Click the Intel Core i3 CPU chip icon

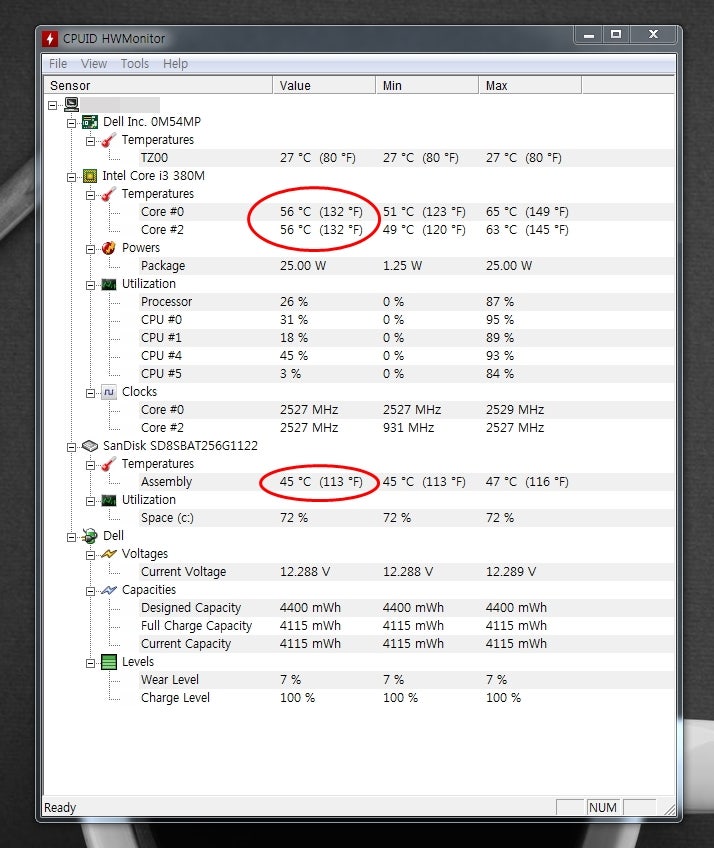[90, 176]
